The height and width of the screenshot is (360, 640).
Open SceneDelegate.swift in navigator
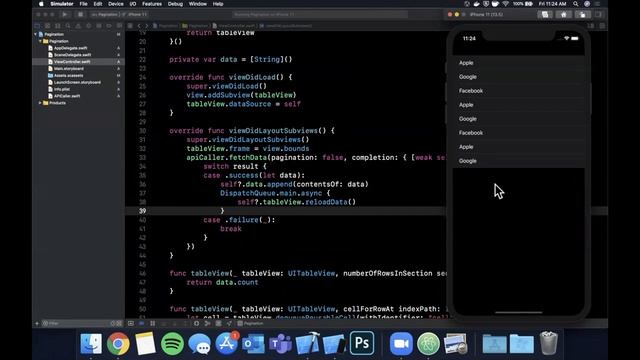pos(72,55)
